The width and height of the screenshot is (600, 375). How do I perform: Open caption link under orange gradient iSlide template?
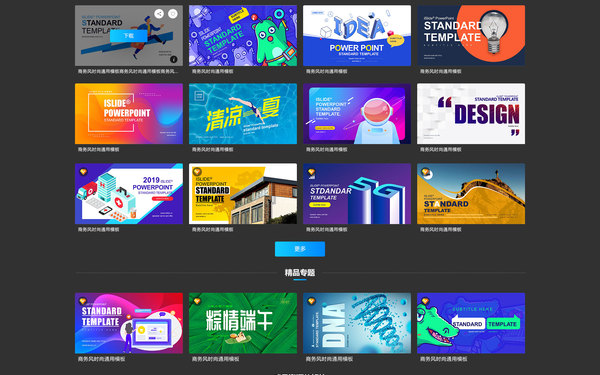(99, 149)
